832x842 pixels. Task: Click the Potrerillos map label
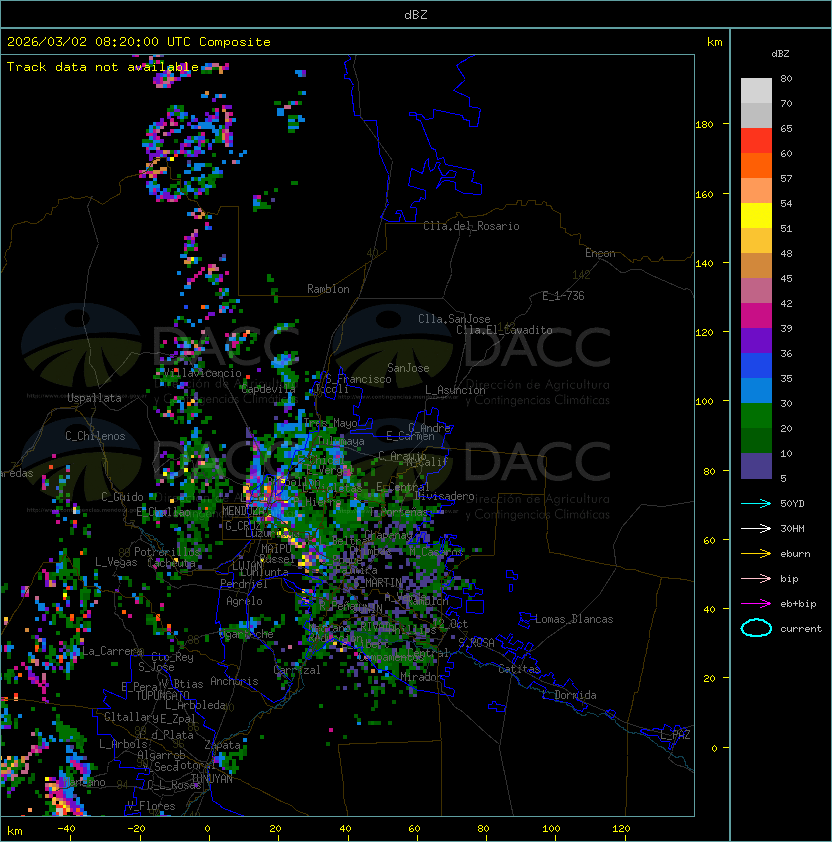tap(167, 552)
